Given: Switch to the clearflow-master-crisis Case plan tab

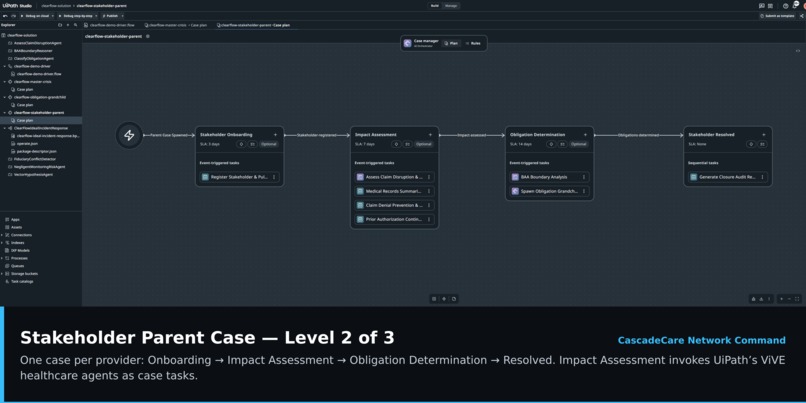Looking at the screenshot, I should [176, 25].
